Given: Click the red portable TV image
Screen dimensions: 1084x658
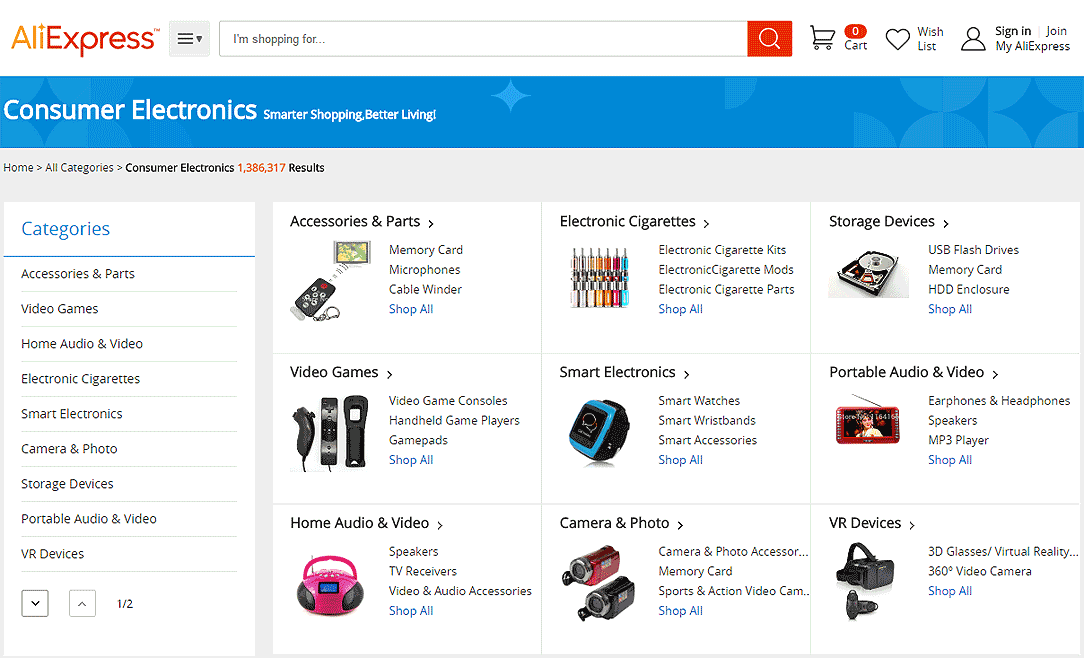Looking at the screenshot, I should tap(868, 419).
